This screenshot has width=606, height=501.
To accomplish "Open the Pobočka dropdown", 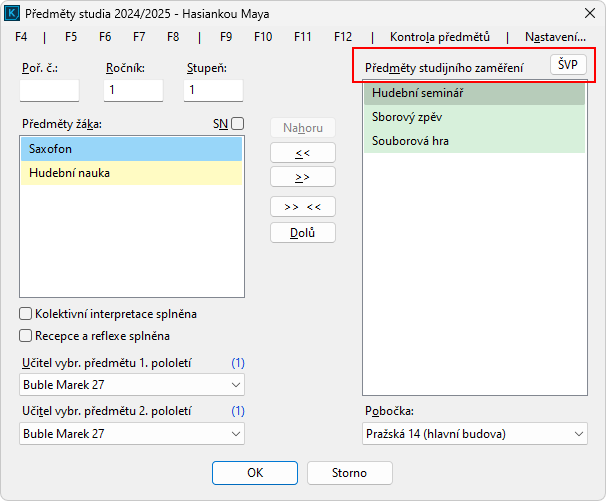I will tap(474, 433).
